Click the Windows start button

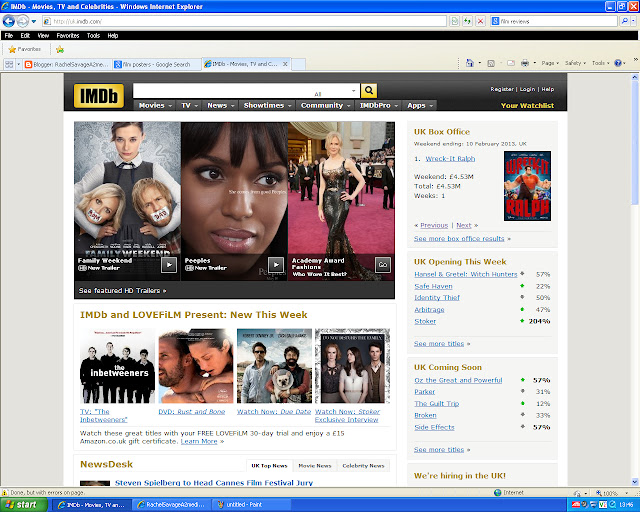[x=24, y=505]
